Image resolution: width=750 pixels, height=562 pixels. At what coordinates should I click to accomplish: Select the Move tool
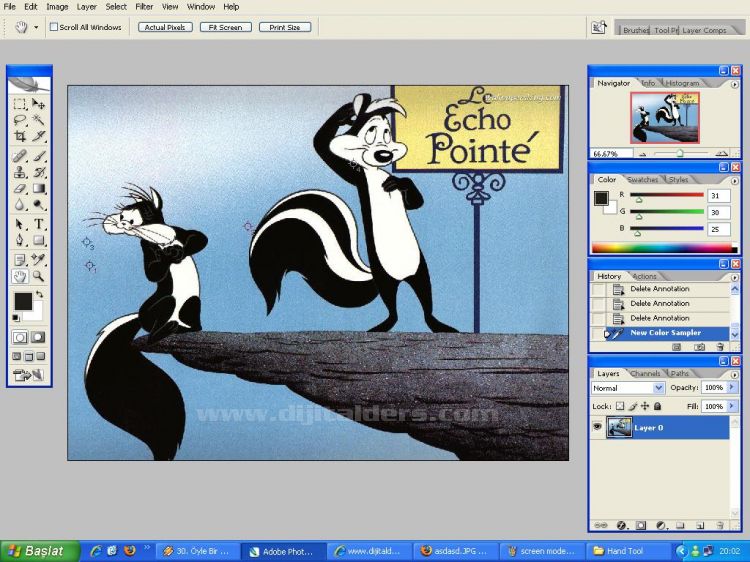click(x=38, y=104)
